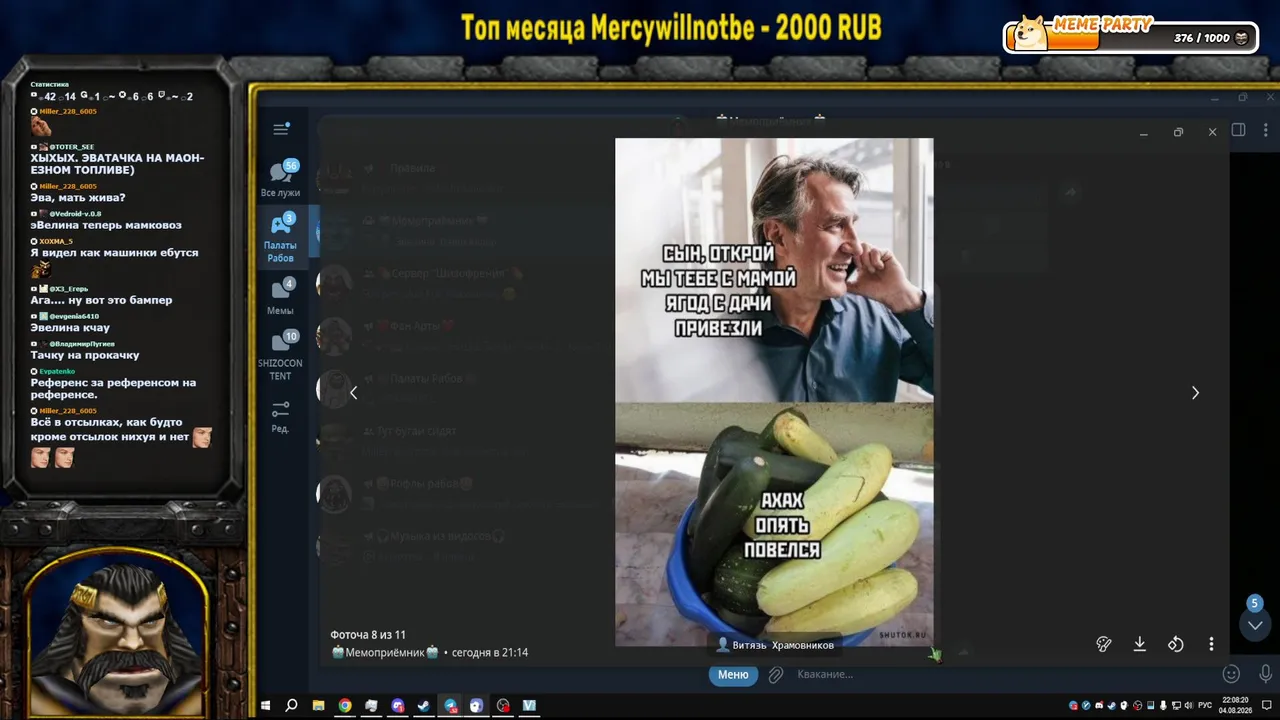Open Steam from the taskbar
The width and height of the screenshot is (1280, 720).
pos(424,706)
